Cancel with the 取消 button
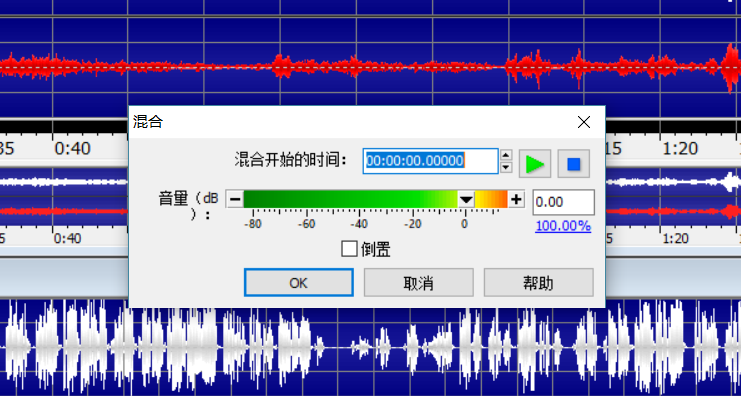This screenshot has height=396, width=741. pos(418,283)
